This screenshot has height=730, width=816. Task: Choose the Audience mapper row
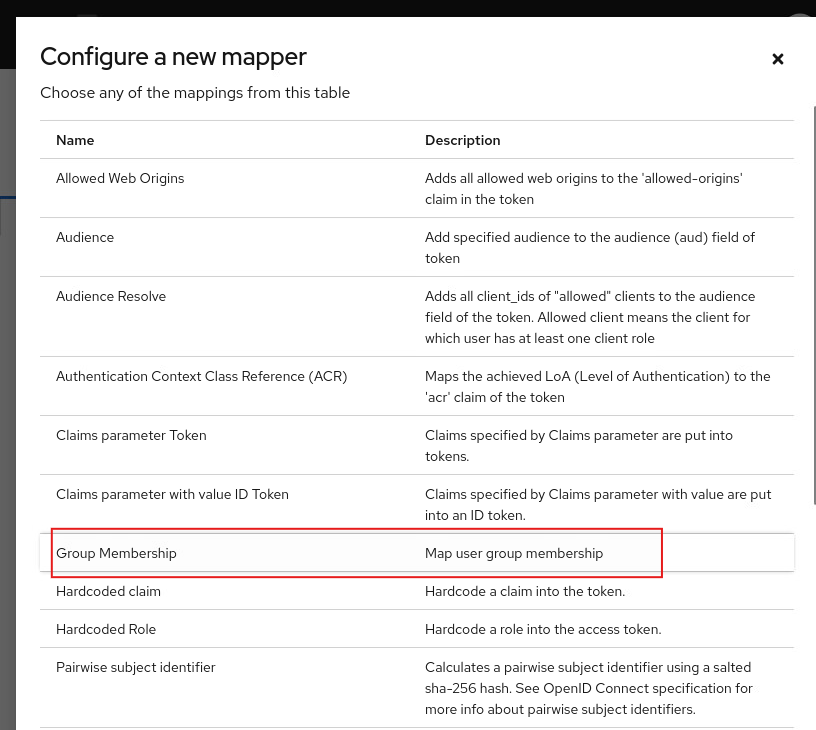pyautogui.click(x=417, y=247)
